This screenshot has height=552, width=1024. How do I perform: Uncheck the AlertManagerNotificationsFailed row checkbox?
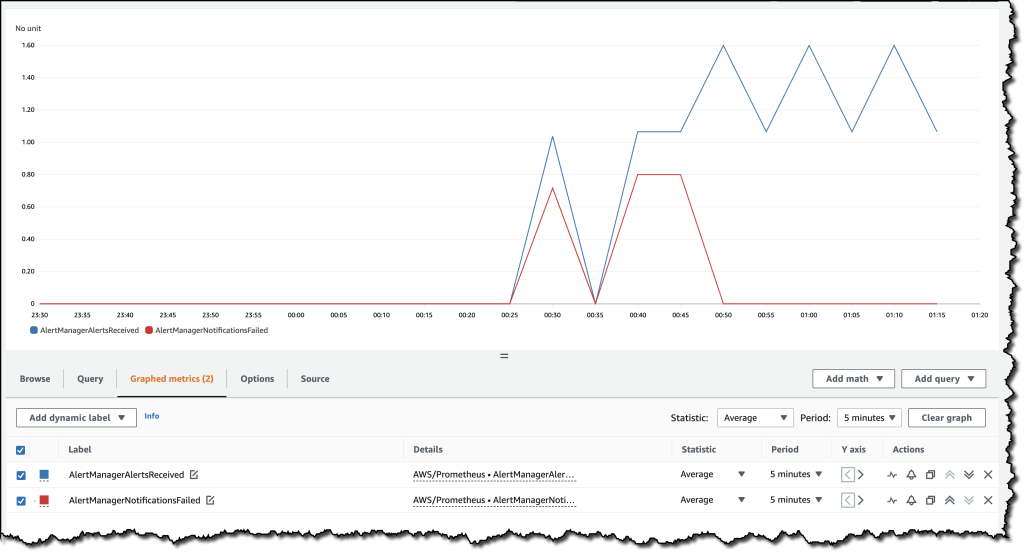(21, 501)
